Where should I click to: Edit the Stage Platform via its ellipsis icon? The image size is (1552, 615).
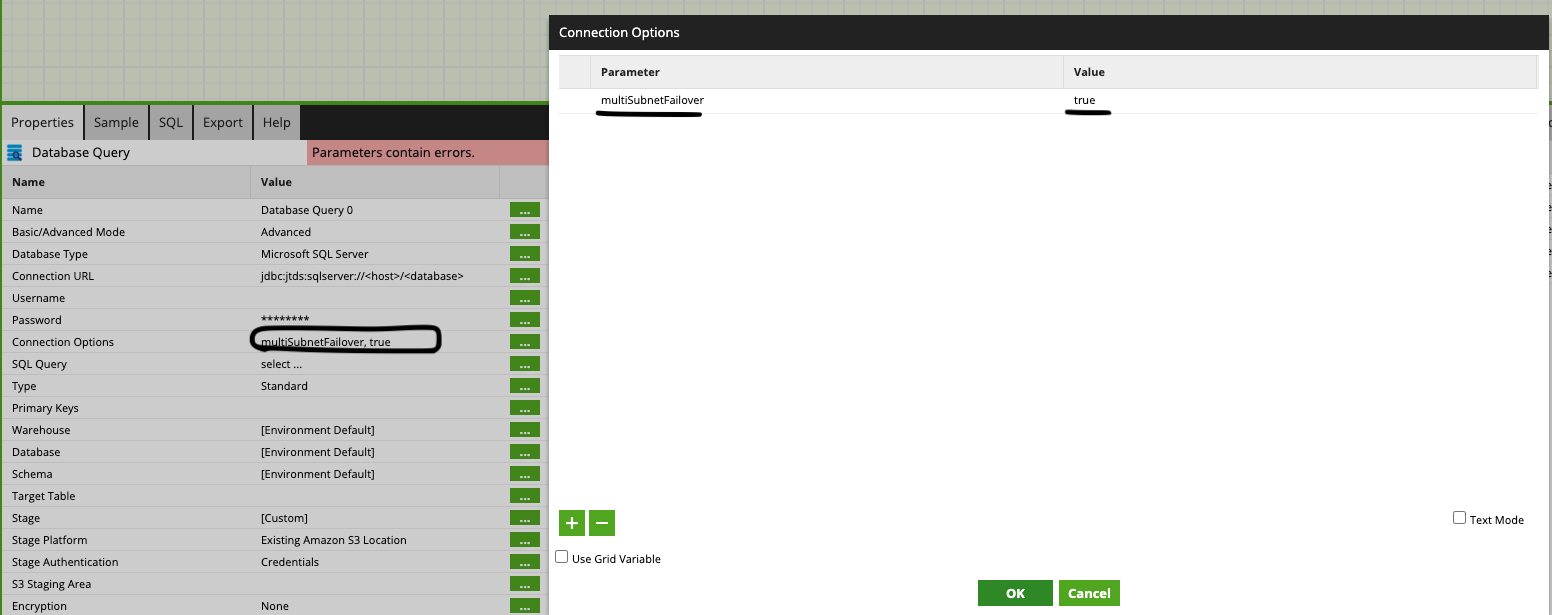[524, 539]
